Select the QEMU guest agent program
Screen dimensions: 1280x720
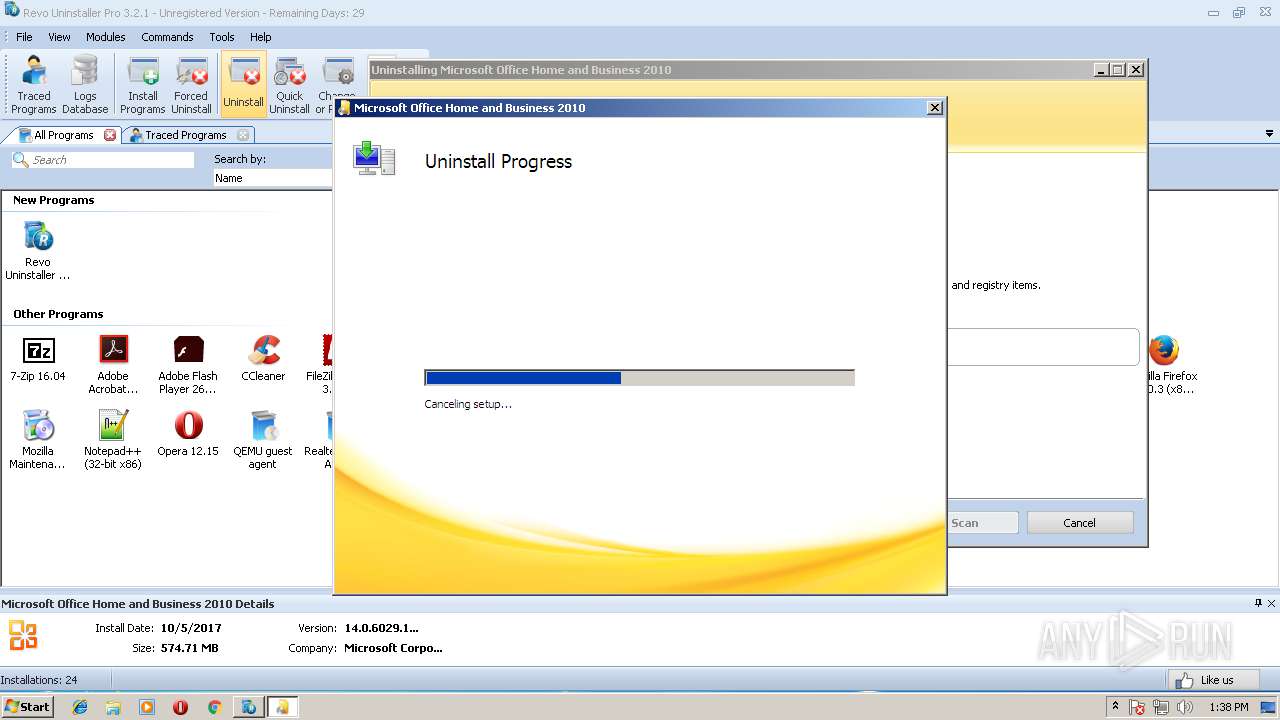[x=263, y=440]
